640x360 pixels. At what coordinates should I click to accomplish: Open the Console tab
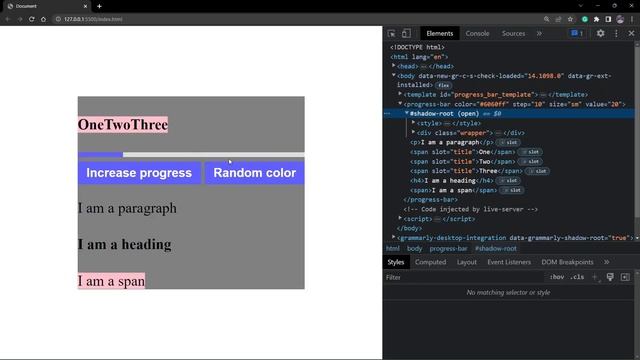(477, 33)
